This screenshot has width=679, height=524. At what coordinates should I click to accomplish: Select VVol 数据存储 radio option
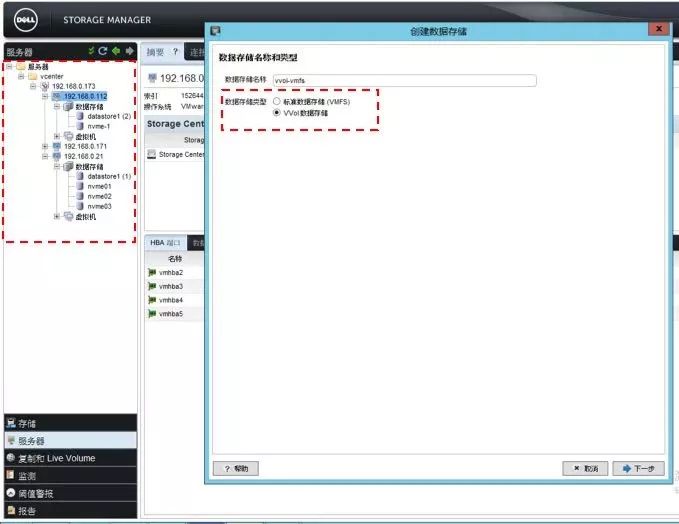(277, 113)
